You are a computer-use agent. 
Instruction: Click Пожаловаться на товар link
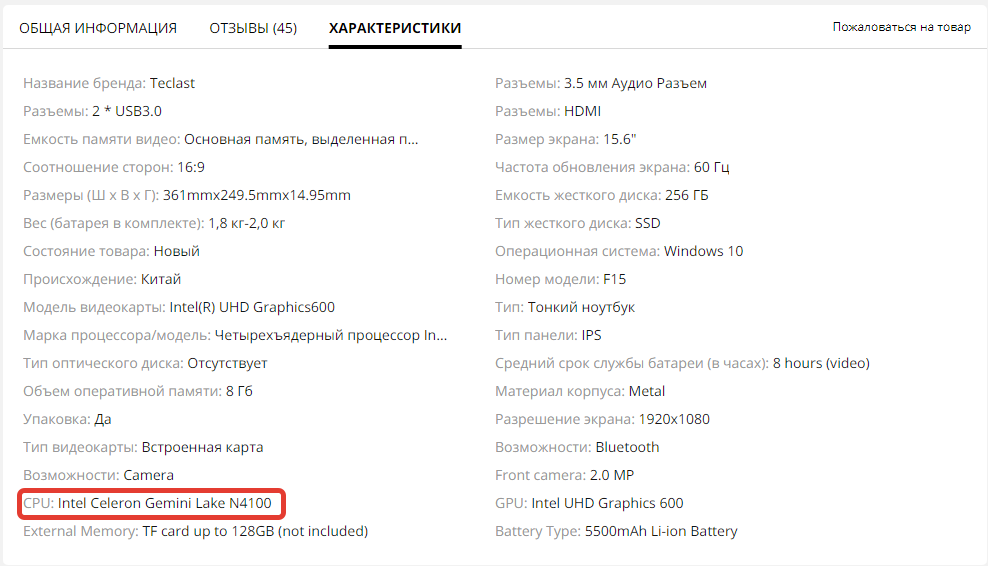coord(902,27)
